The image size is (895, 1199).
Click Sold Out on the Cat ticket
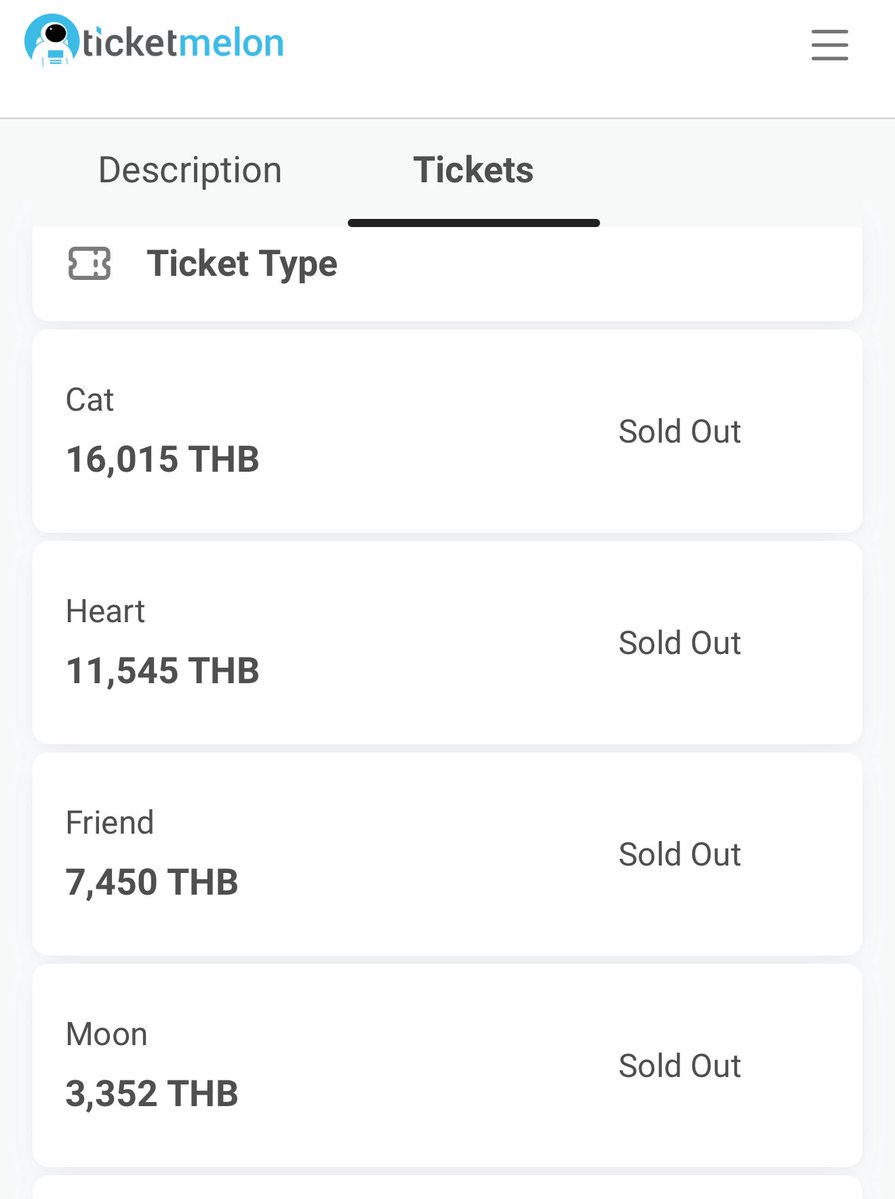[x=679, y=431]
